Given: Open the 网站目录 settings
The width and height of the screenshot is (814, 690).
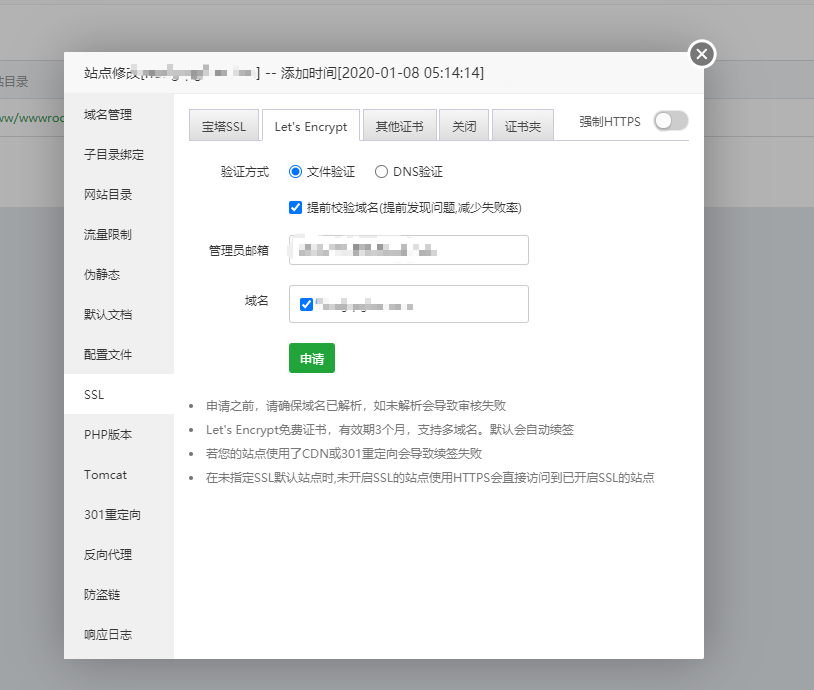Looking at the screenshot, I should (106, 195).
